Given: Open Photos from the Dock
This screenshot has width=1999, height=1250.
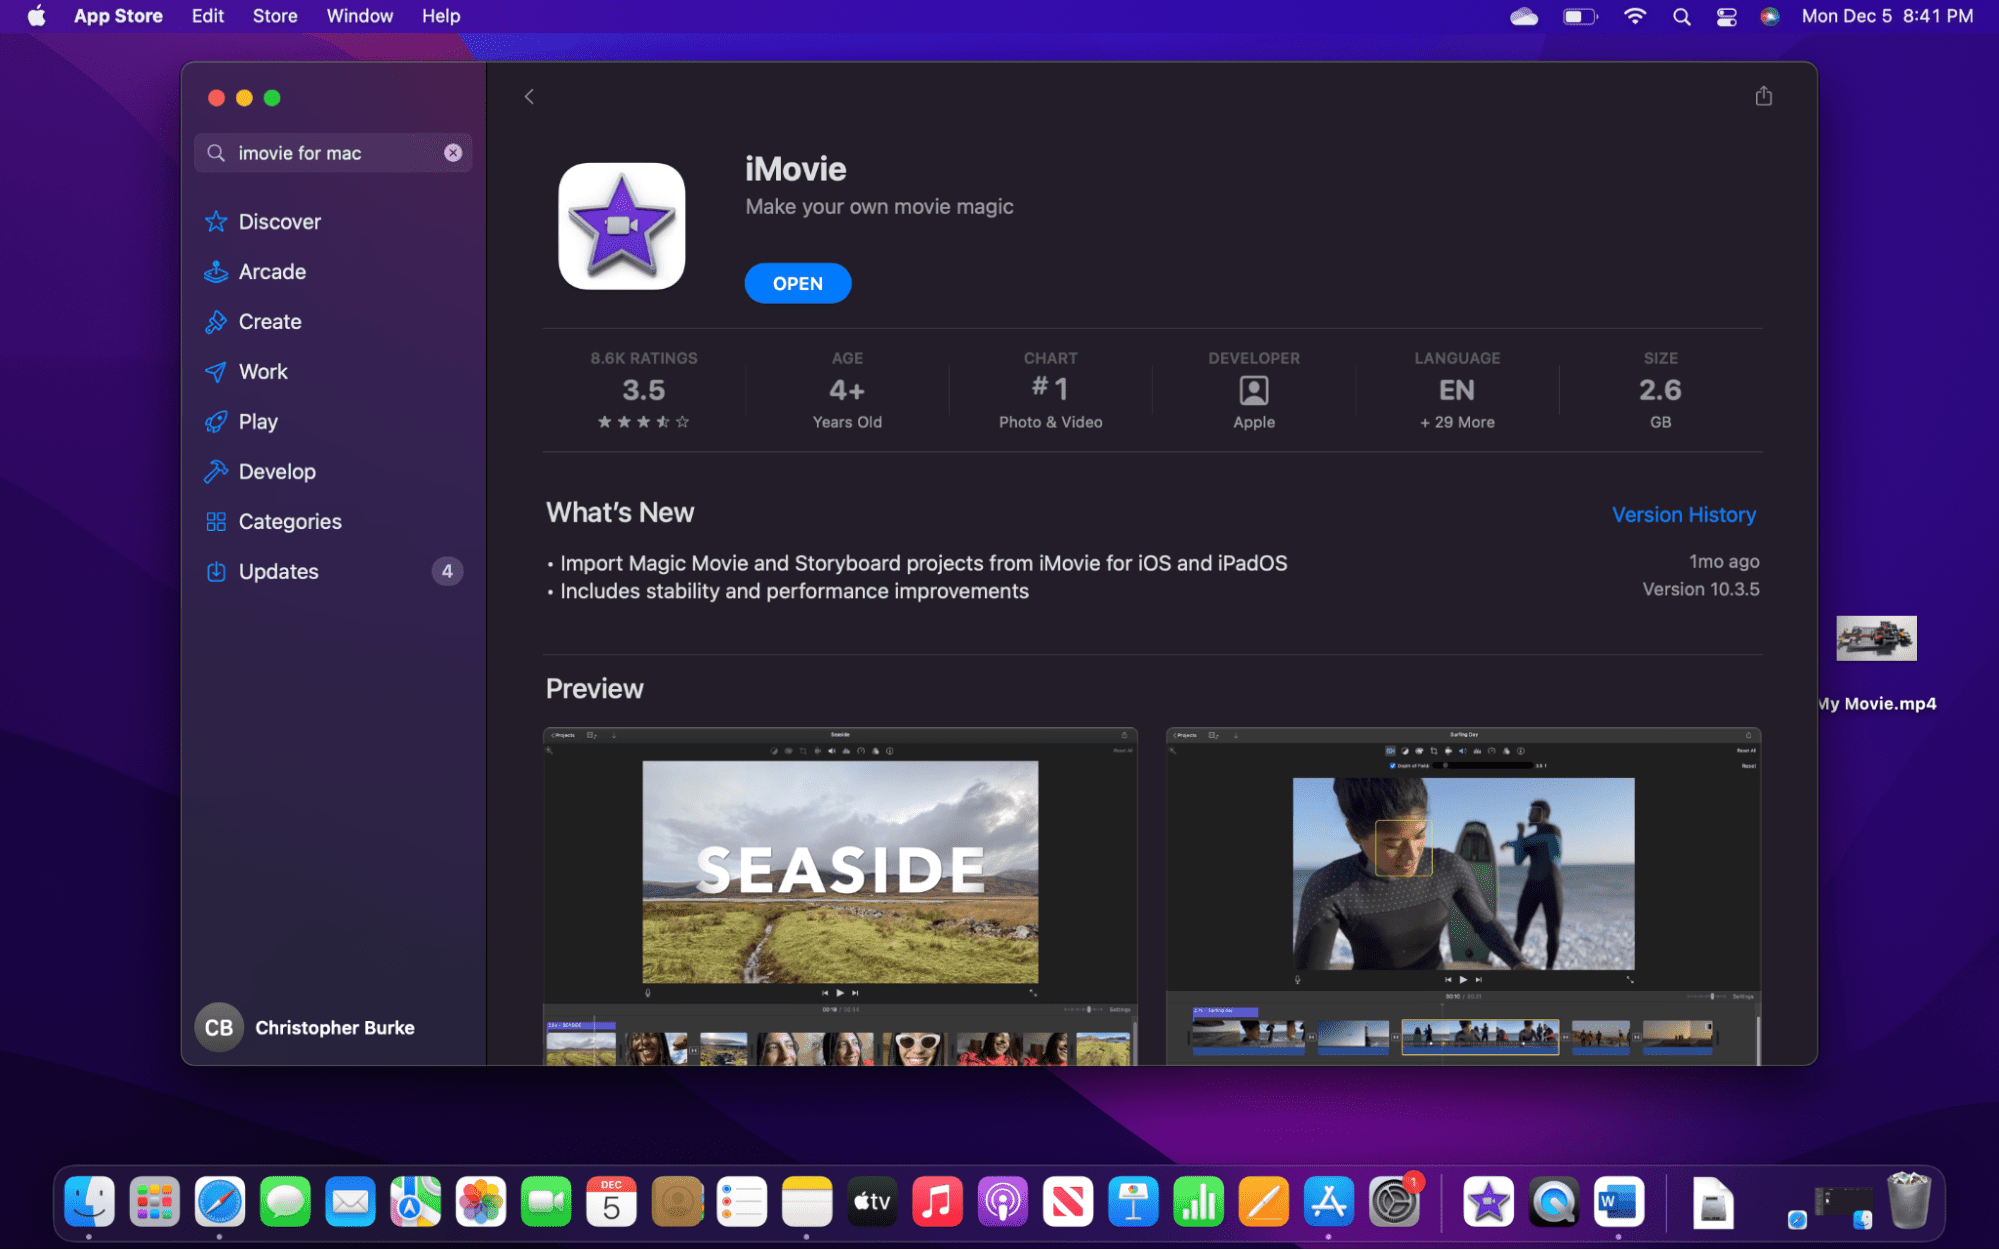Looking at the screenshot, I should point(481,1202).
